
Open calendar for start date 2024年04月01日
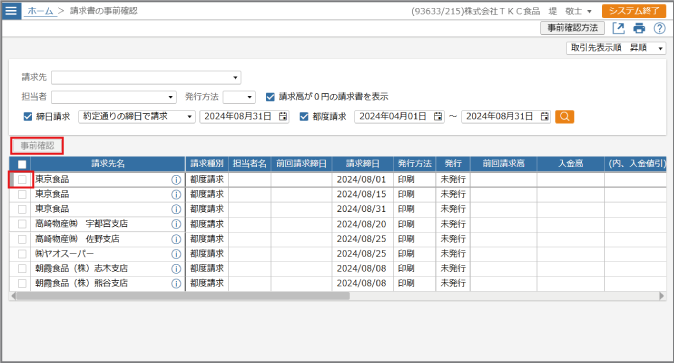pos(438,117)
